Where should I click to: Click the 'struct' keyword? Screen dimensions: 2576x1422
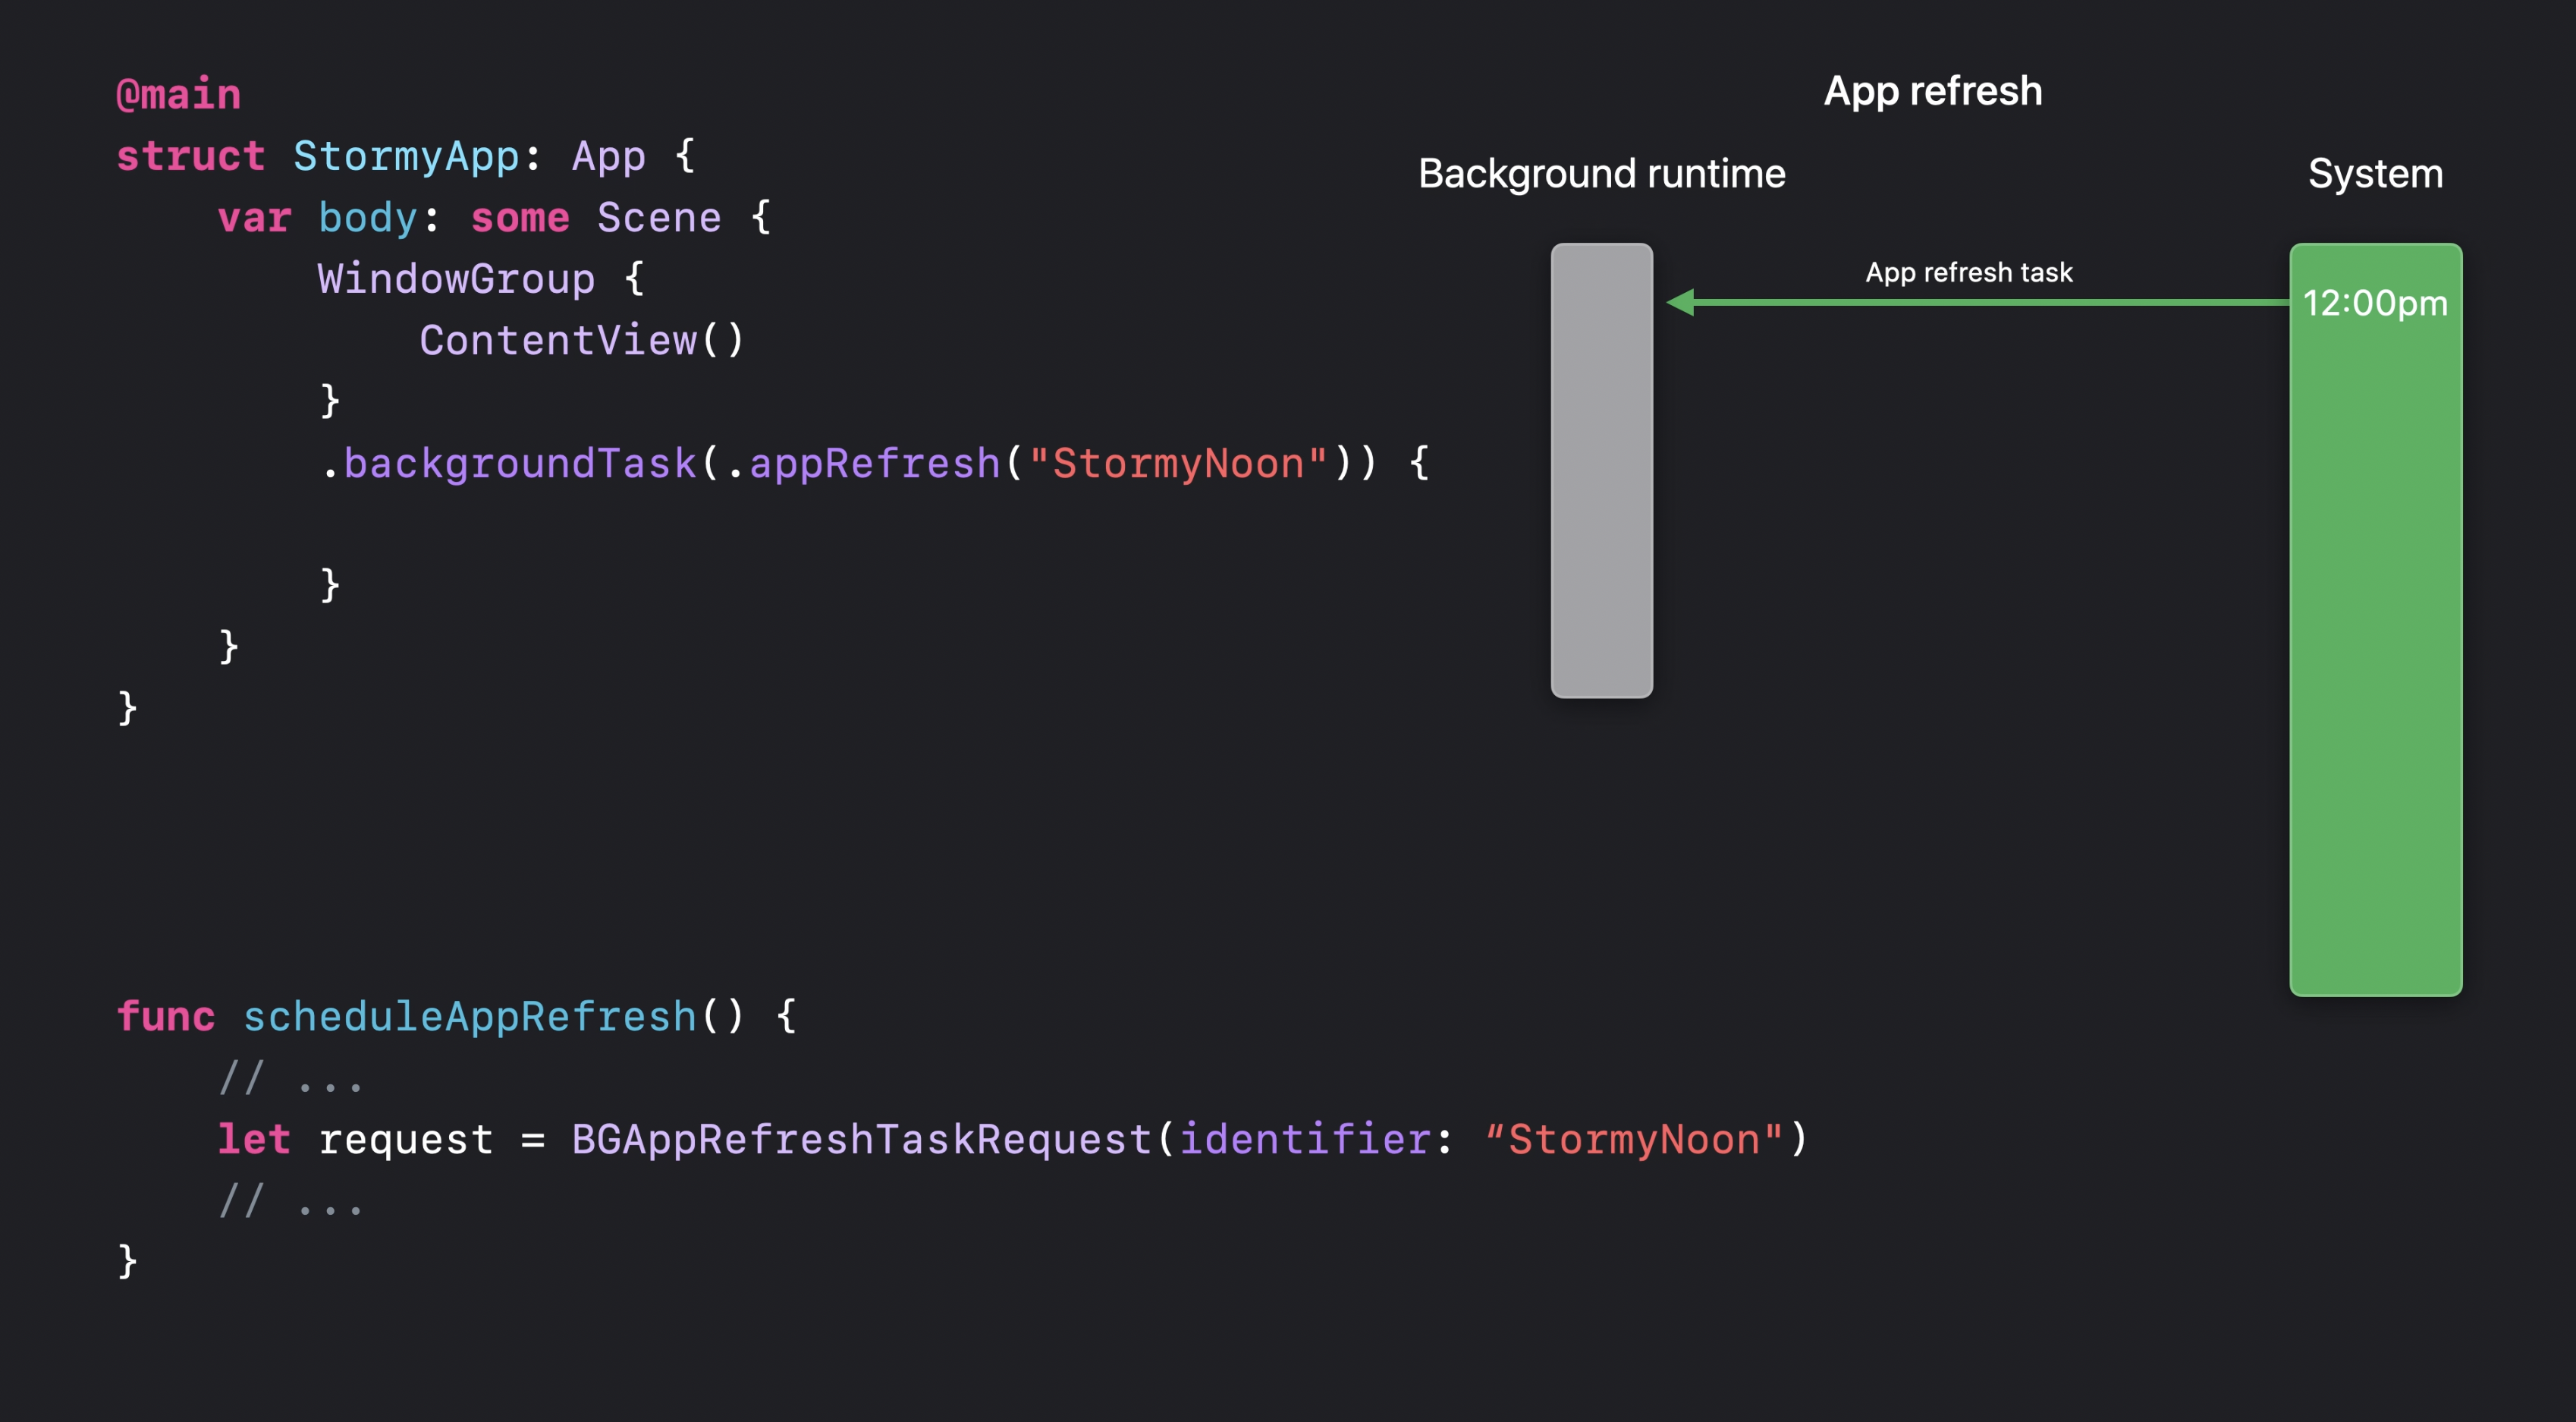click(x=191, y=157)
